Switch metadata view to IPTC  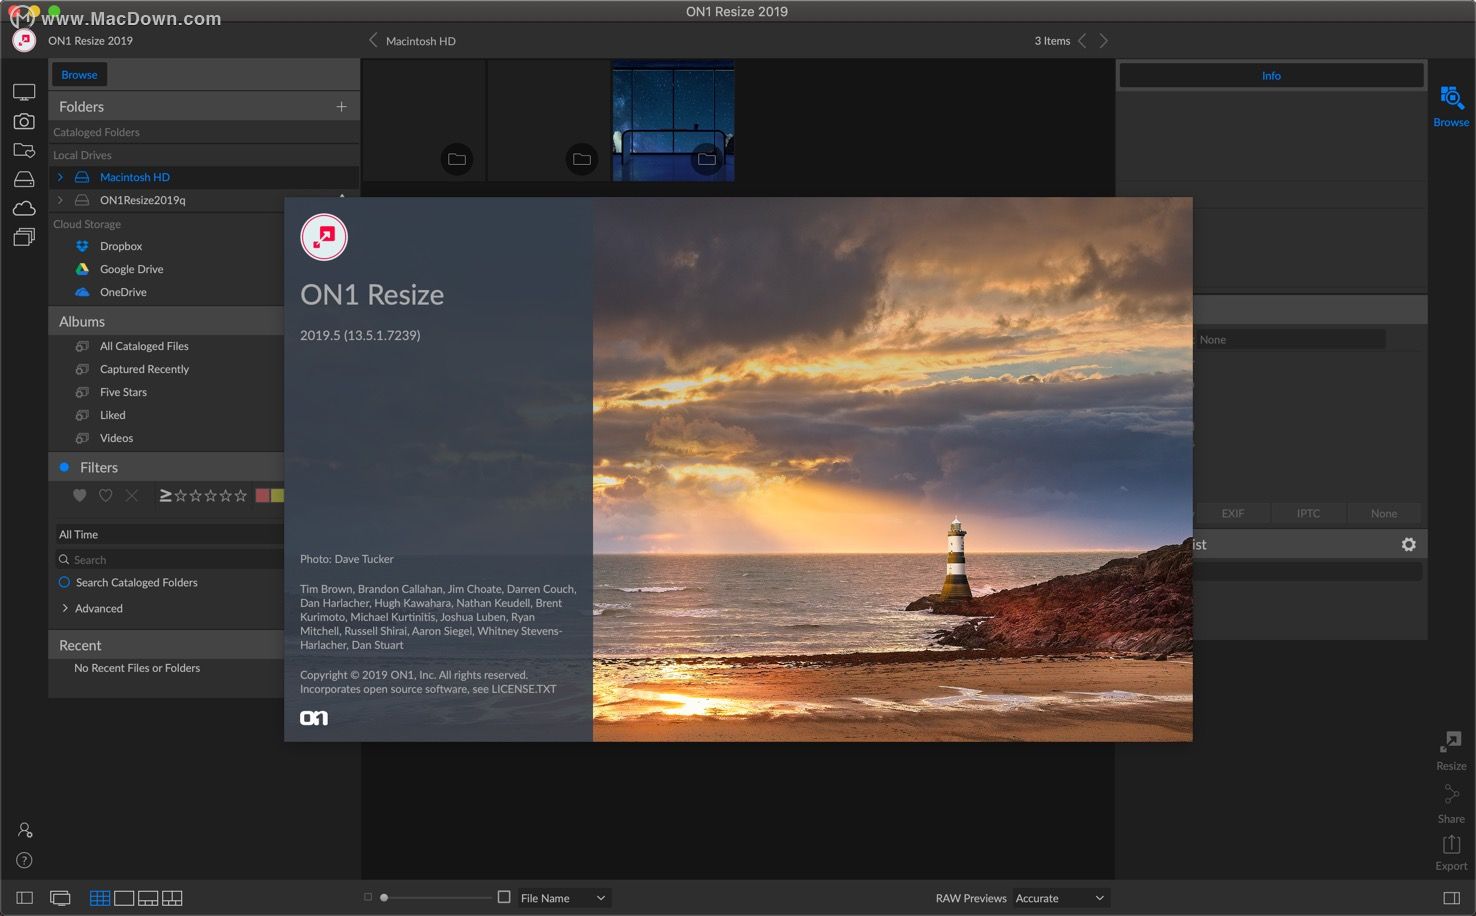tap(1308, 513)
